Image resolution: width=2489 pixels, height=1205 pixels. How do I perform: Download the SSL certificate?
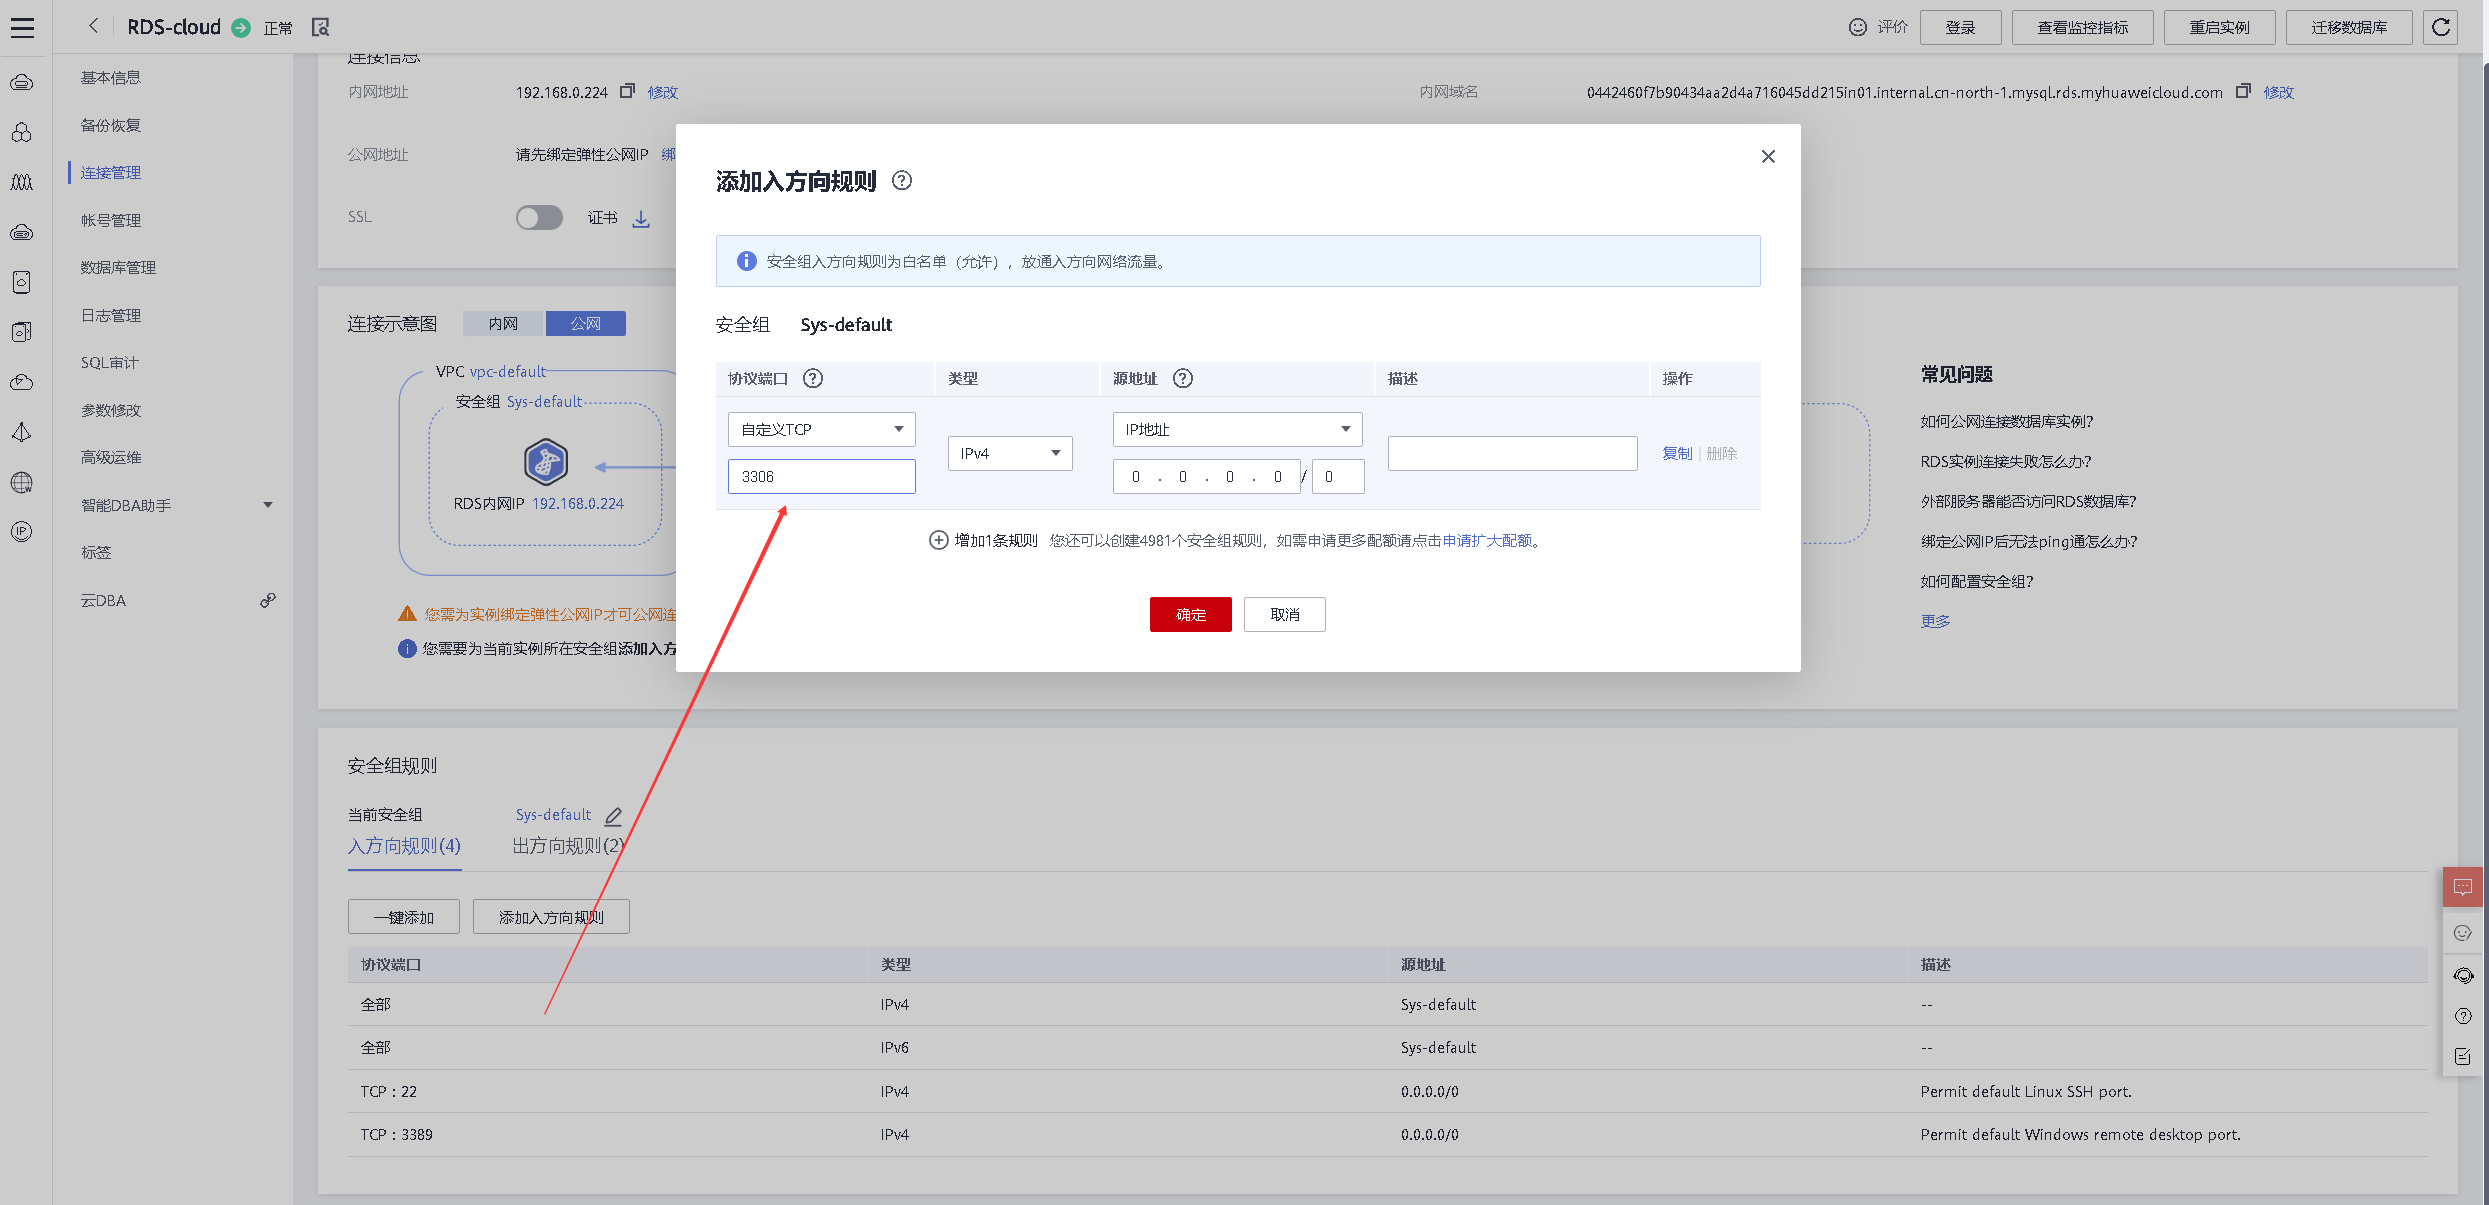pyautogui.click(x=641, y=218)
